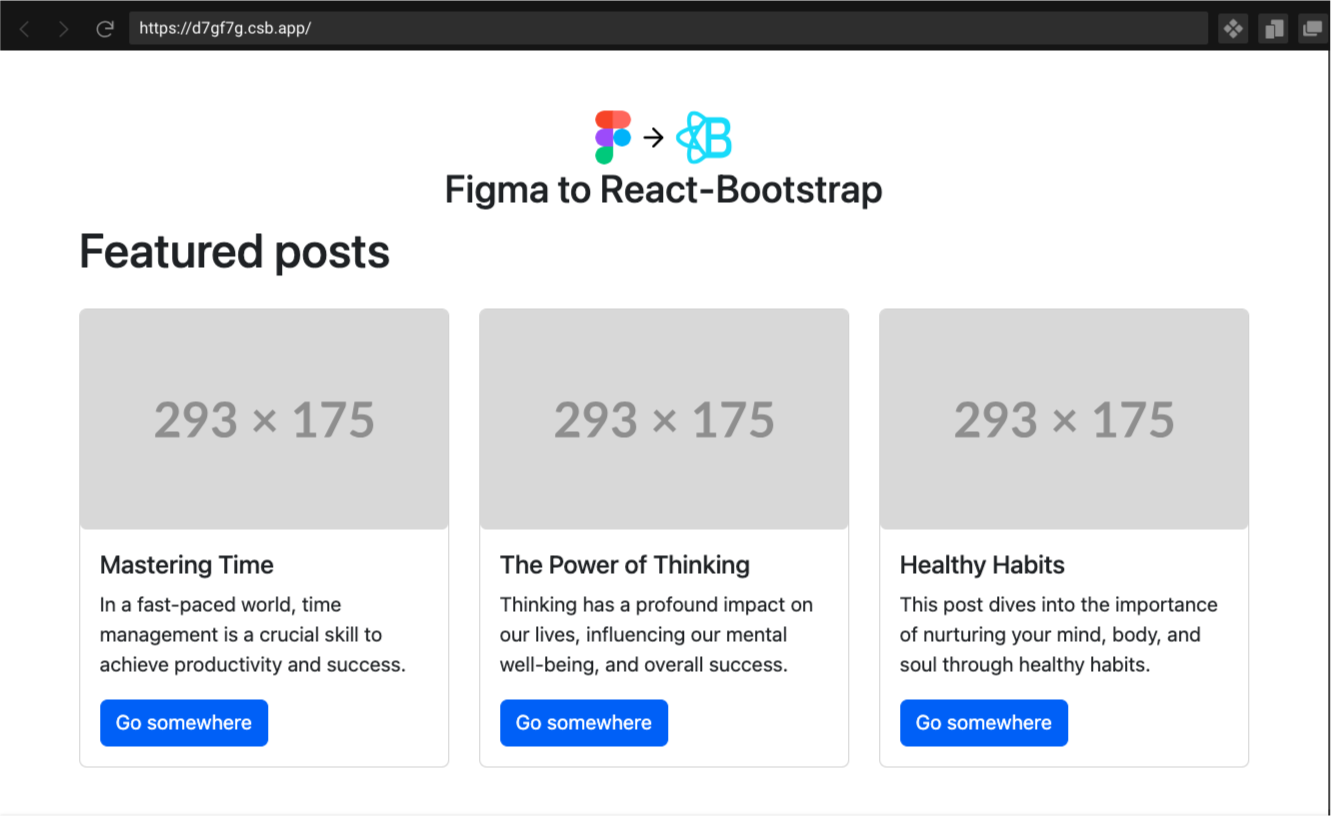Viewport: 1331px width, 816px height.
Task: Click Go somewhere under Healthy Habits
Action: 984,723
